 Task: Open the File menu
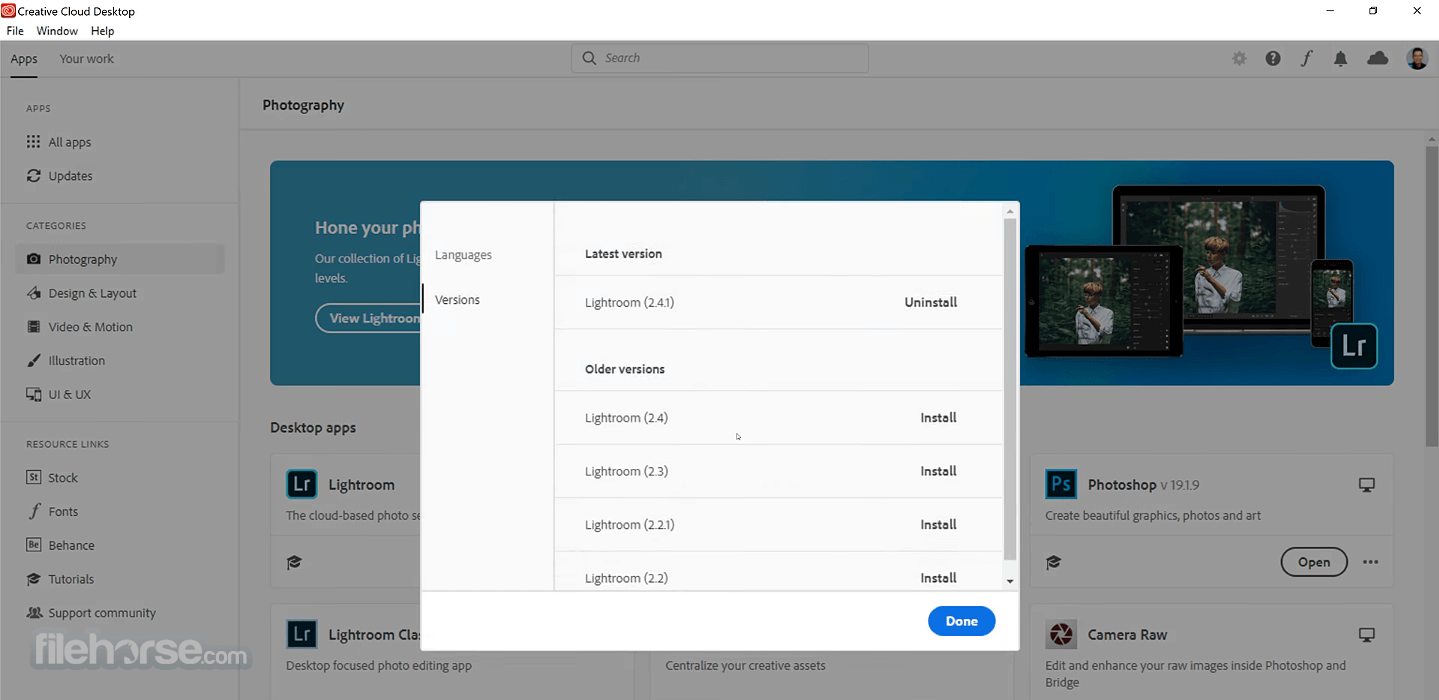coord(15,31)
